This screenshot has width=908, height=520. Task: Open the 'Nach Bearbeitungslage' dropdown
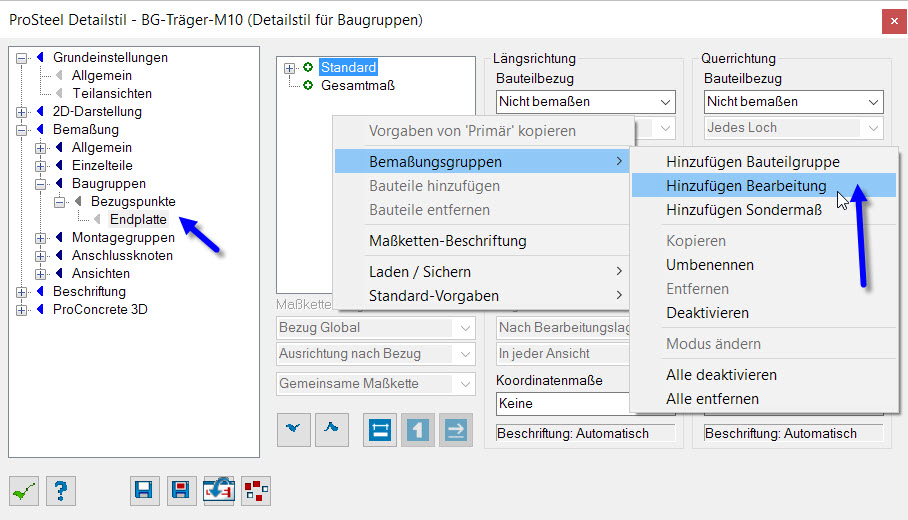coord(563,328)
